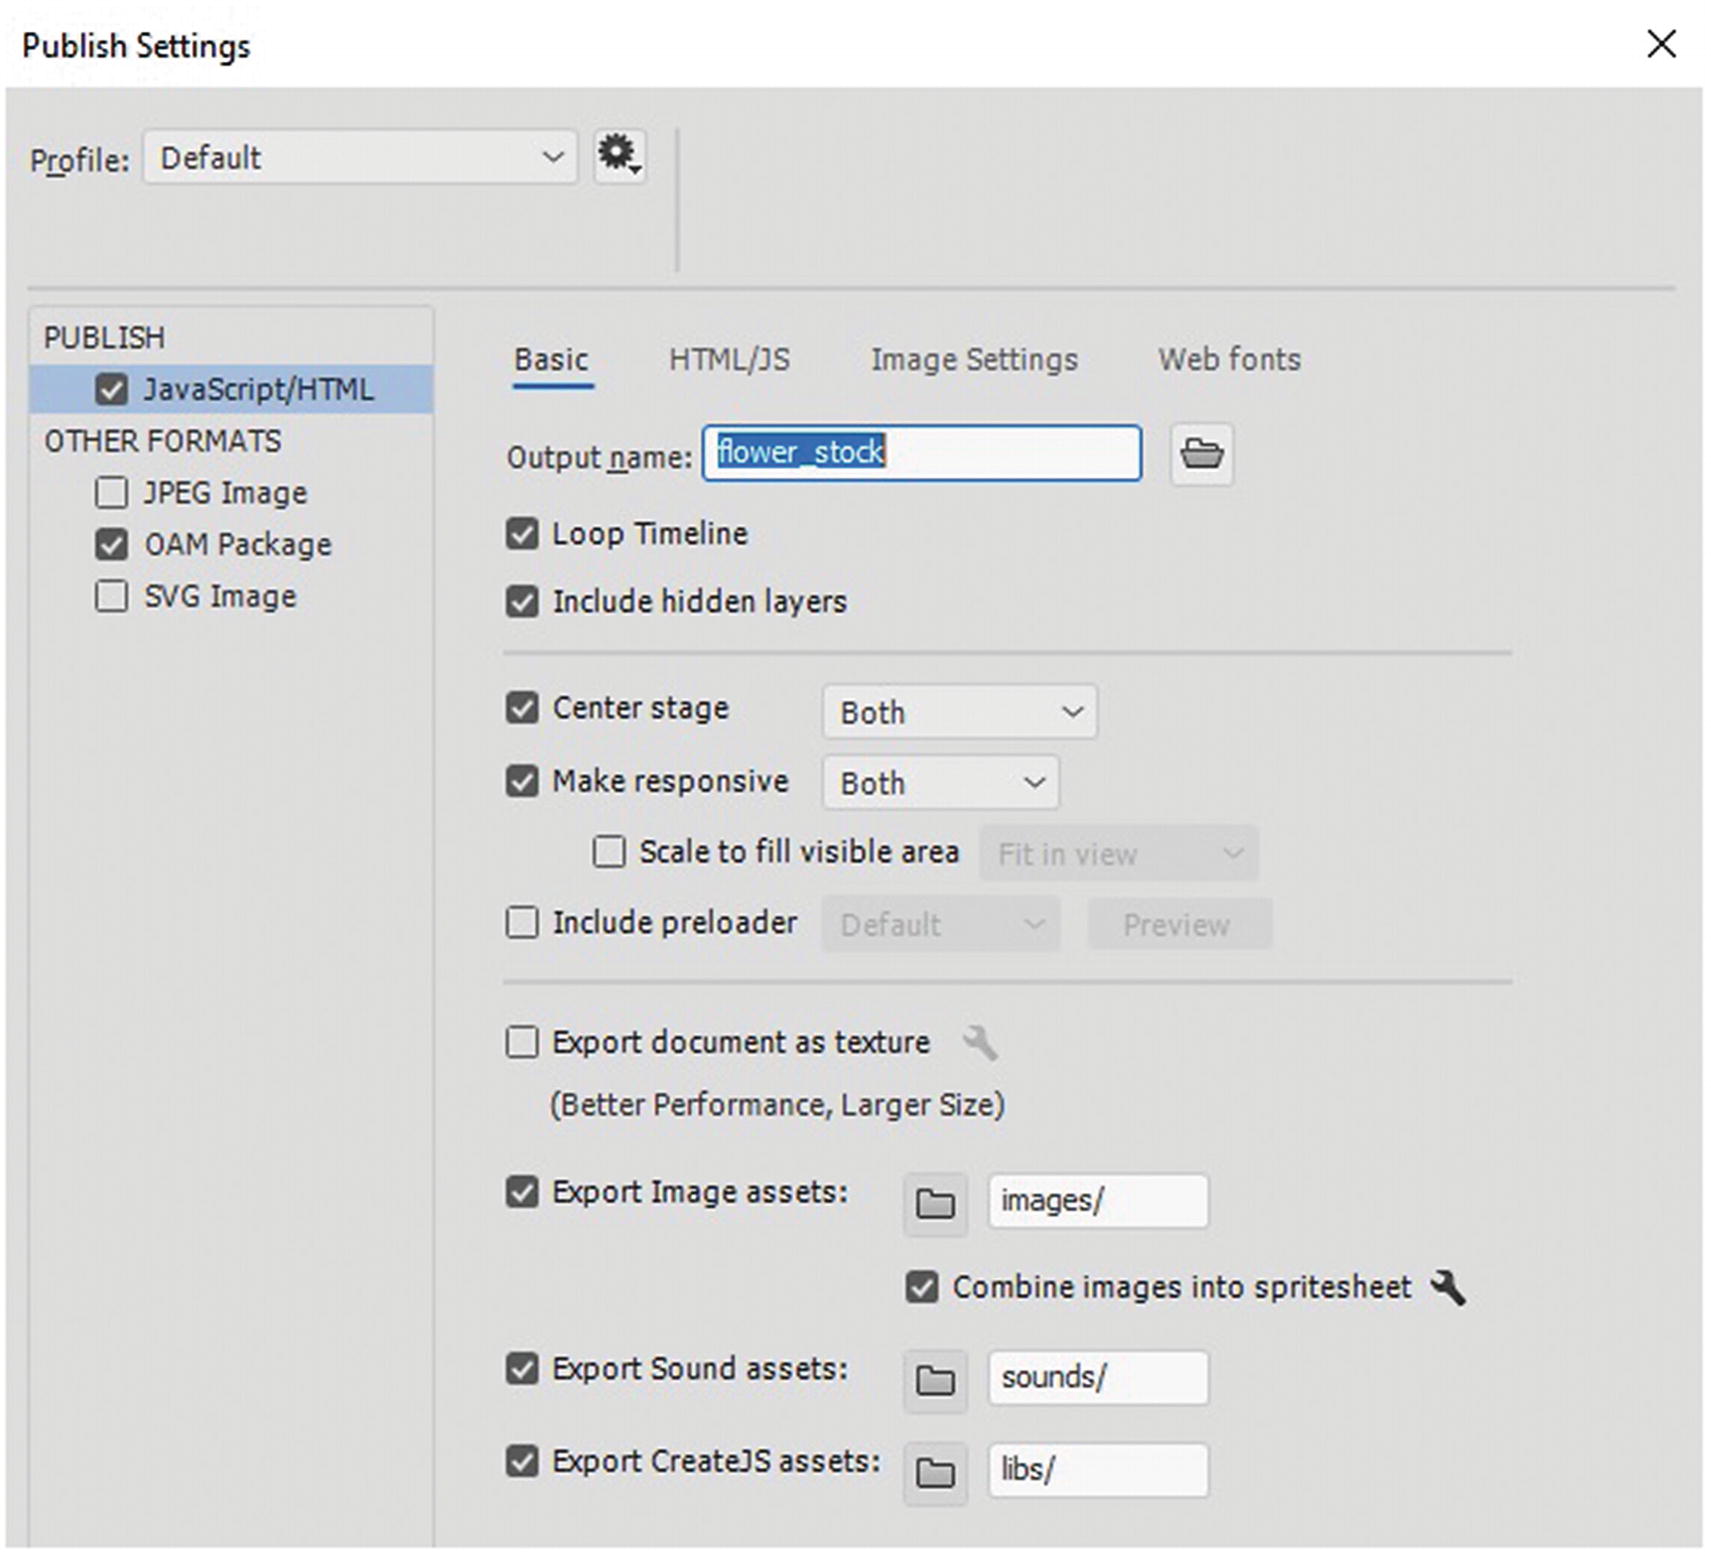Select JavaScript/HTML in the Publish list
This screenshot has height=1556, width=1711.
[x=258, y=390]
